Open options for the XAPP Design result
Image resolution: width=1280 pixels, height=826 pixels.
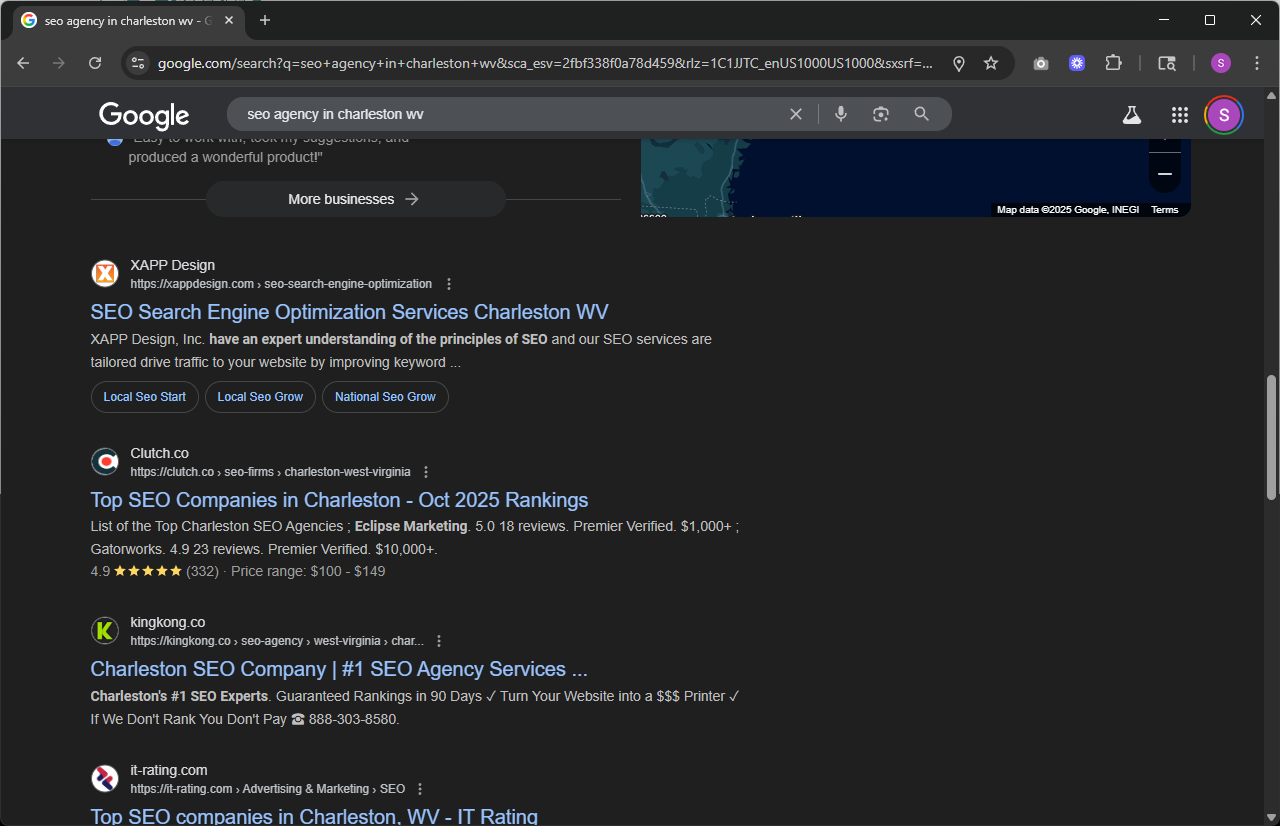click(x=449, y=284)
